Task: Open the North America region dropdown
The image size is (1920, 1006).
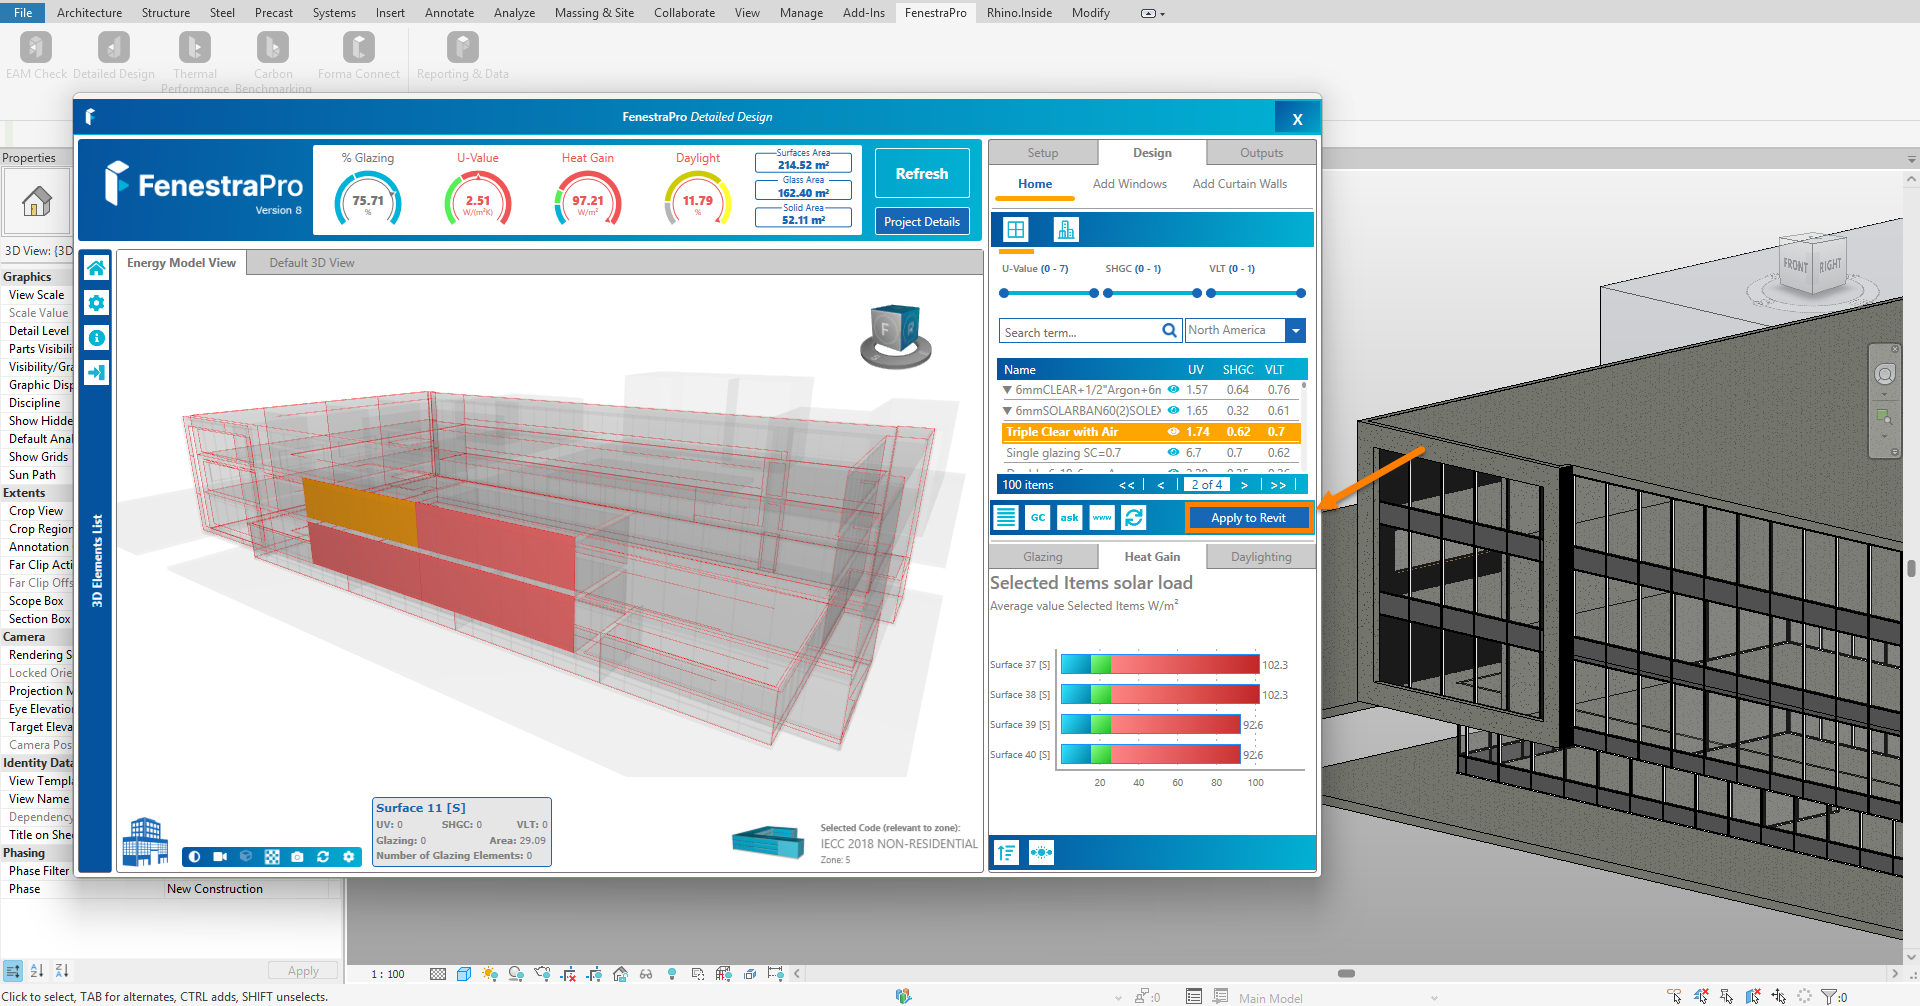Action: coord(1296,331)
